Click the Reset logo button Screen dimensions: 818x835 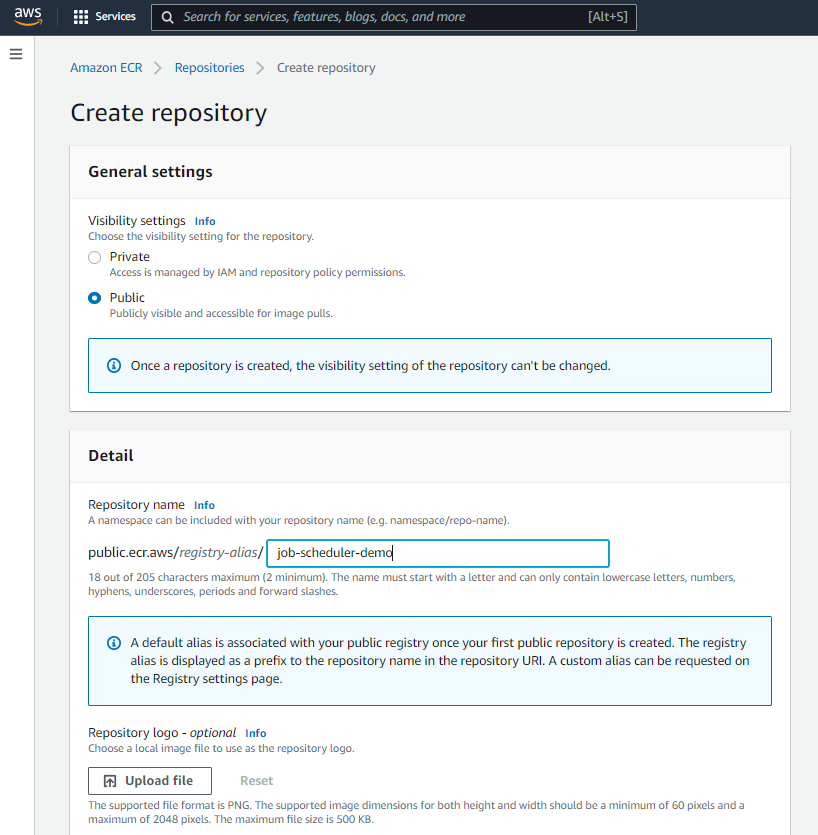click(257, 781)
